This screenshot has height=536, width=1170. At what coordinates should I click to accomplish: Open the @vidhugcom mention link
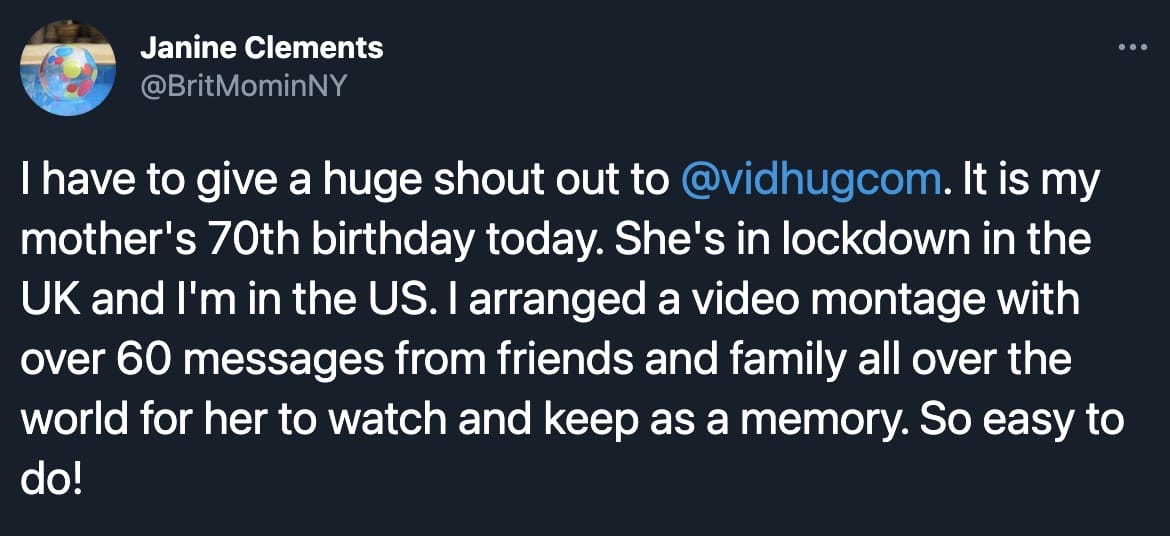click(810, 180)
